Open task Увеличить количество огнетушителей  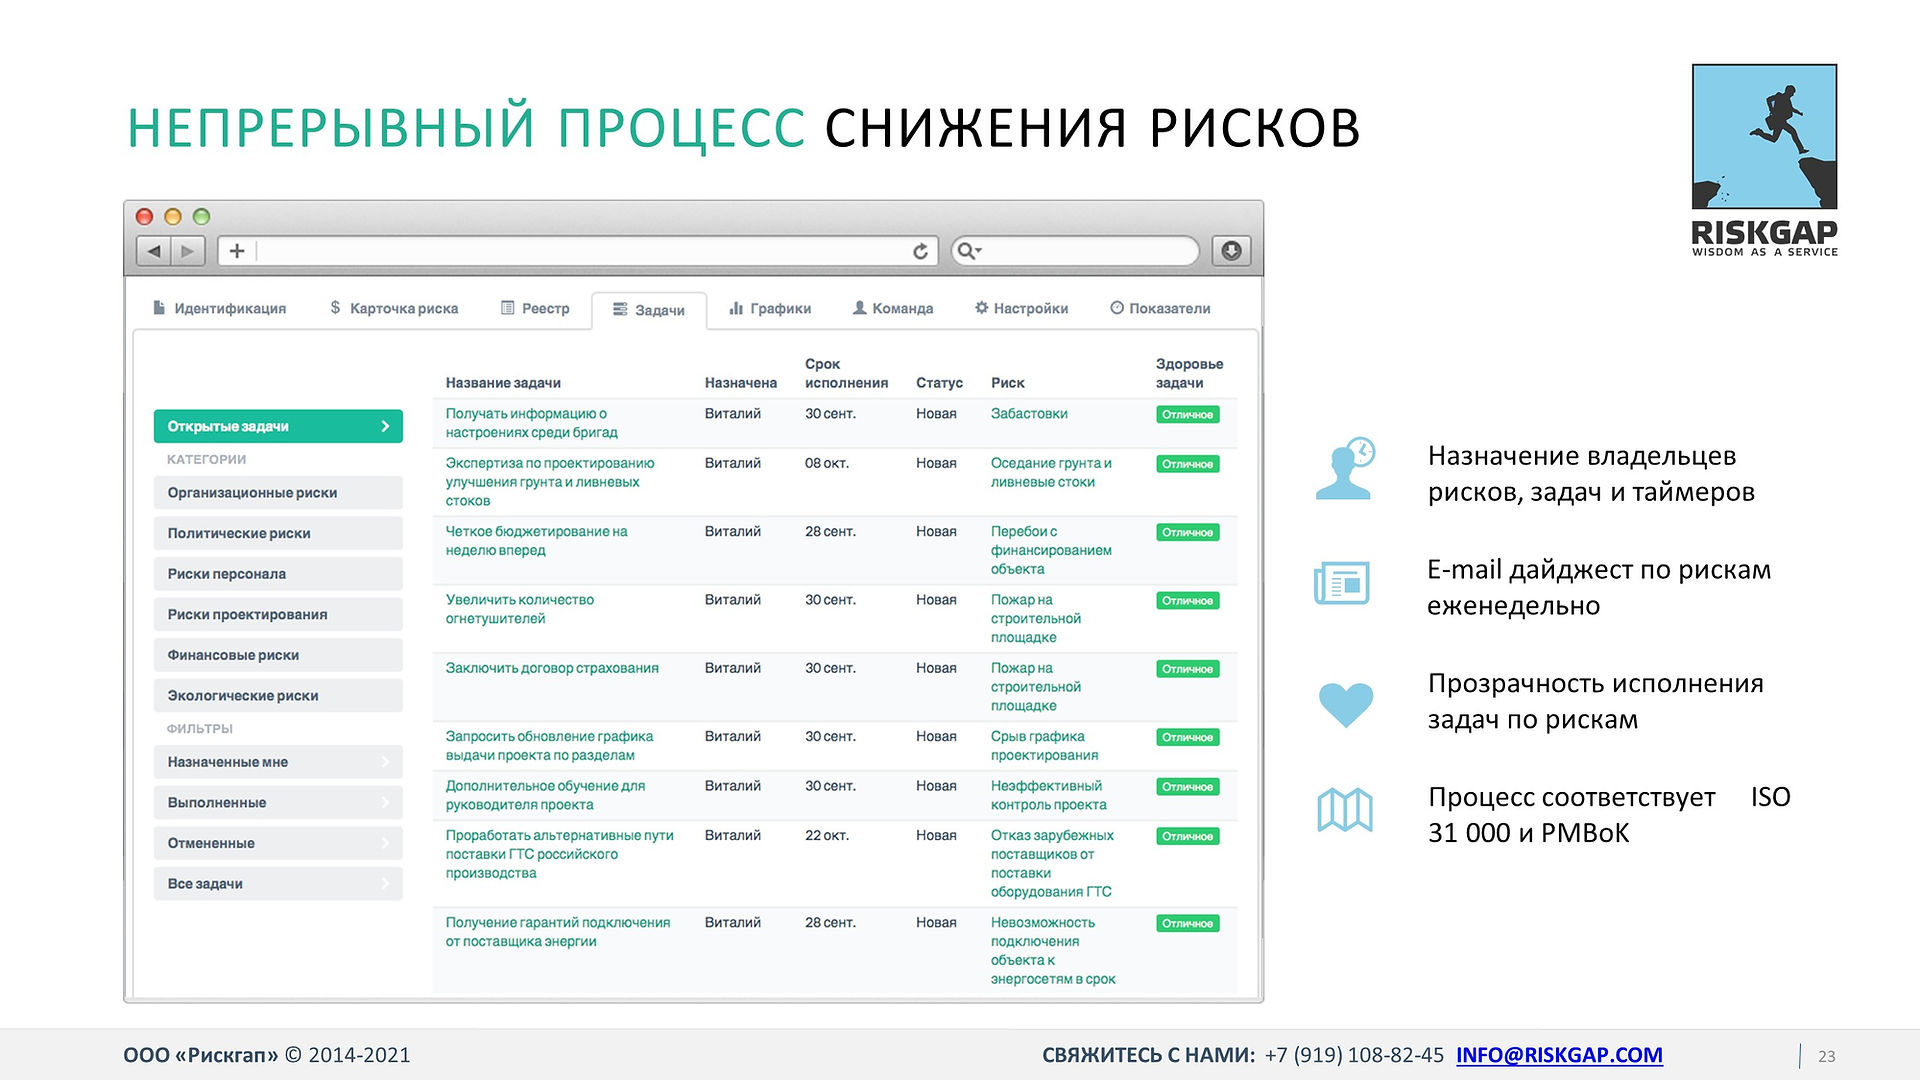coord(519,609)
